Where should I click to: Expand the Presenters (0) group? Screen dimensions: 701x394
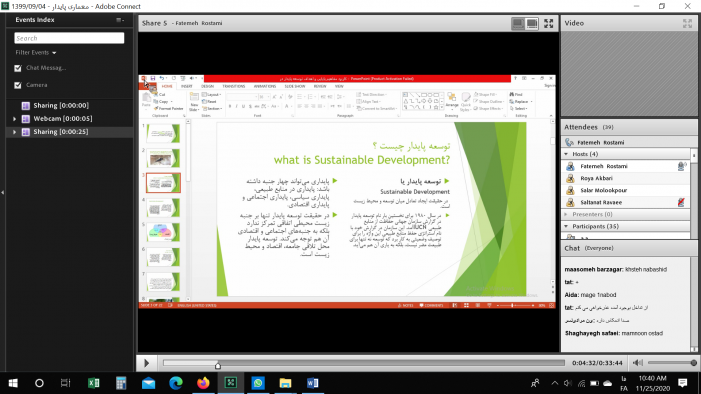coord(566,214)
